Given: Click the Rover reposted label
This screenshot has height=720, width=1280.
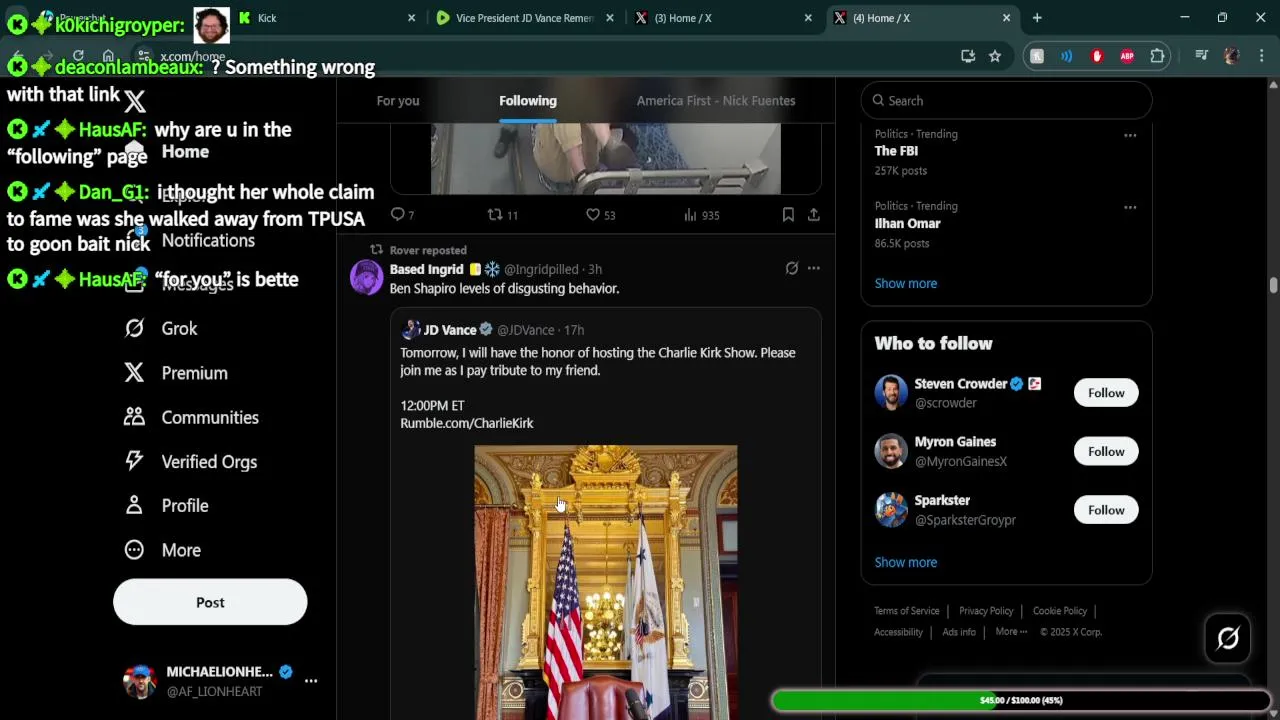Looking at the screenshot, I should (x=428, y=250).
